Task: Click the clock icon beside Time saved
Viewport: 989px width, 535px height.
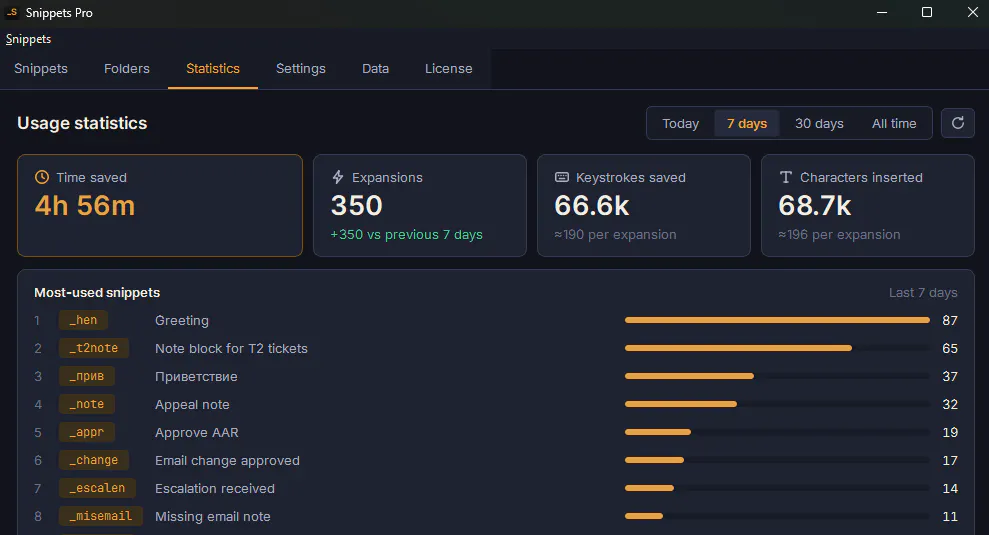Action: click(x=42, y=177)
